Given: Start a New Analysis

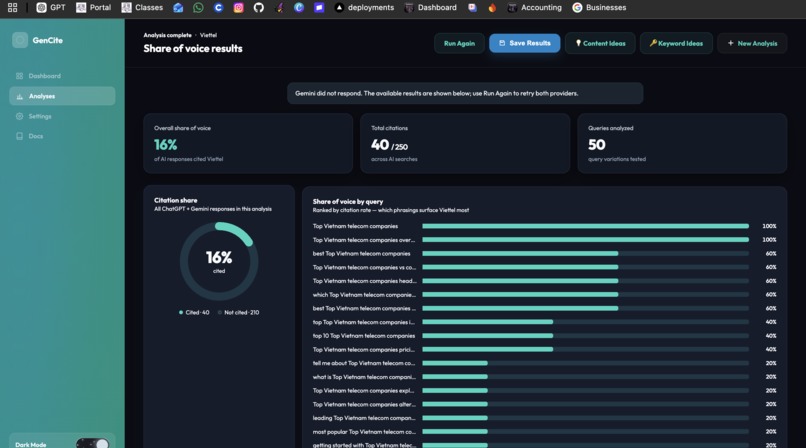Looking at the screenshot, I should tap(752, 43).
